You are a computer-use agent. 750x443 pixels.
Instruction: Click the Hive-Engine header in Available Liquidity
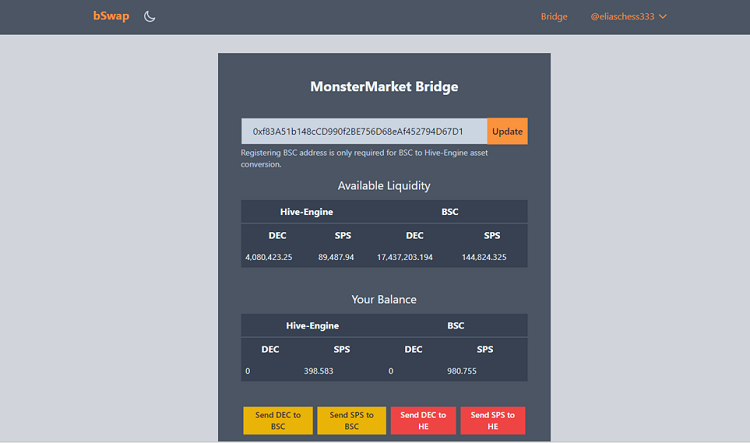coord(307,212)
